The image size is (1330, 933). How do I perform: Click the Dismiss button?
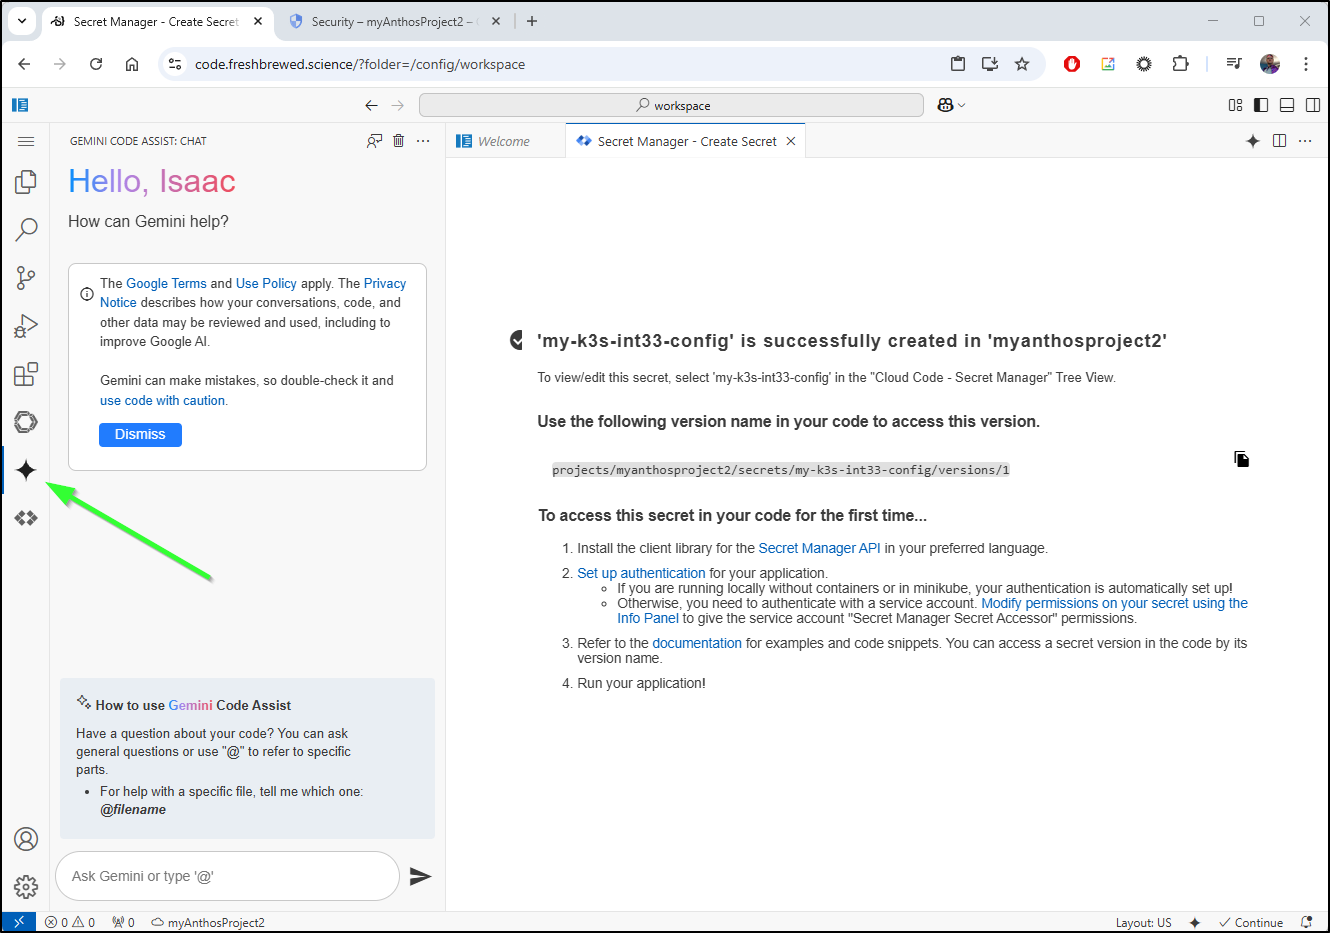tap(140, 434)
